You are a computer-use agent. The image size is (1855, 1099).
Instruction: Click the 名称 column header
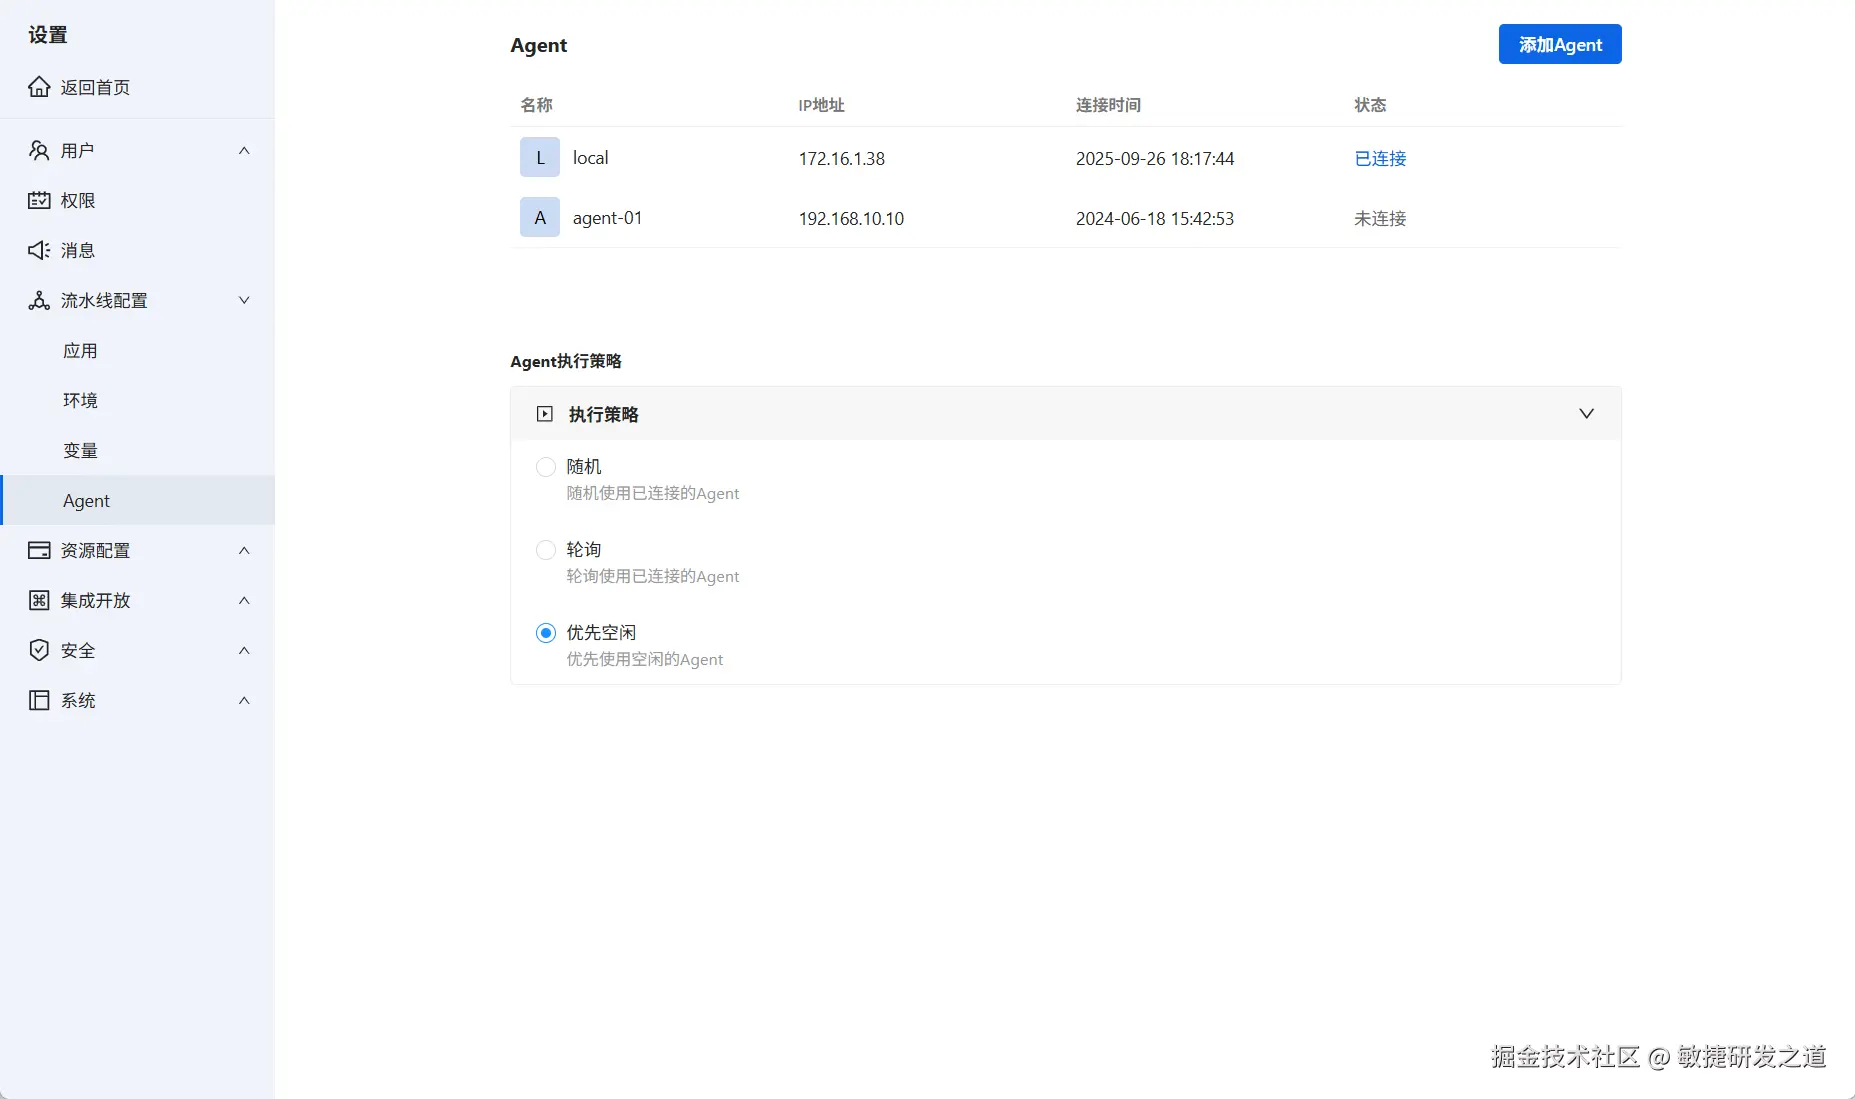(x=536, y=105)
